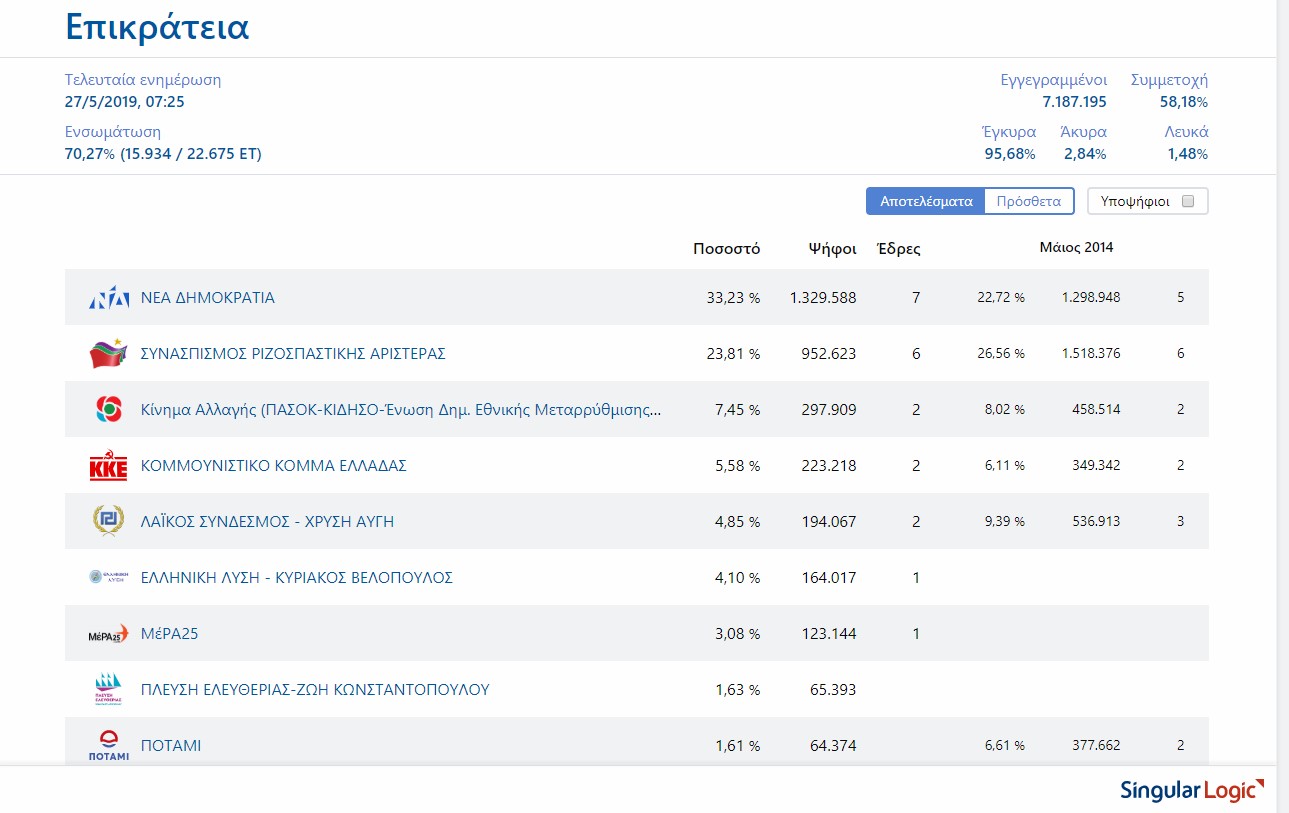Screen dimensions: 1289x813
Task: Open ΠΛΕΥΣΗ ΕΛΕΥΘΕΡΙΑΣ-ΖΩΗ ΚΩΝΣΤΑΝΤΟΠΟΥΛΟΥ link
Action: (315, 690)
